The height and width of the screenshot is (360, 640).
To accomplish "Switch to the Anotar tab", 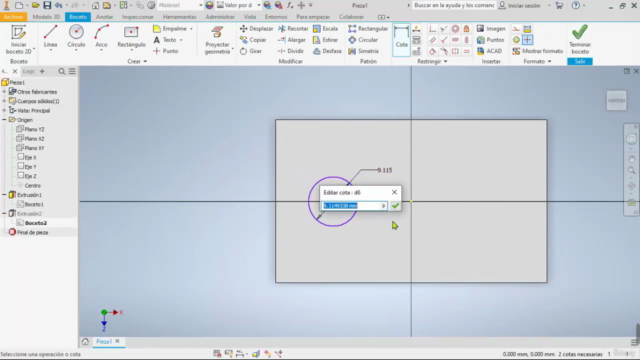I will (x=104, y=17).
